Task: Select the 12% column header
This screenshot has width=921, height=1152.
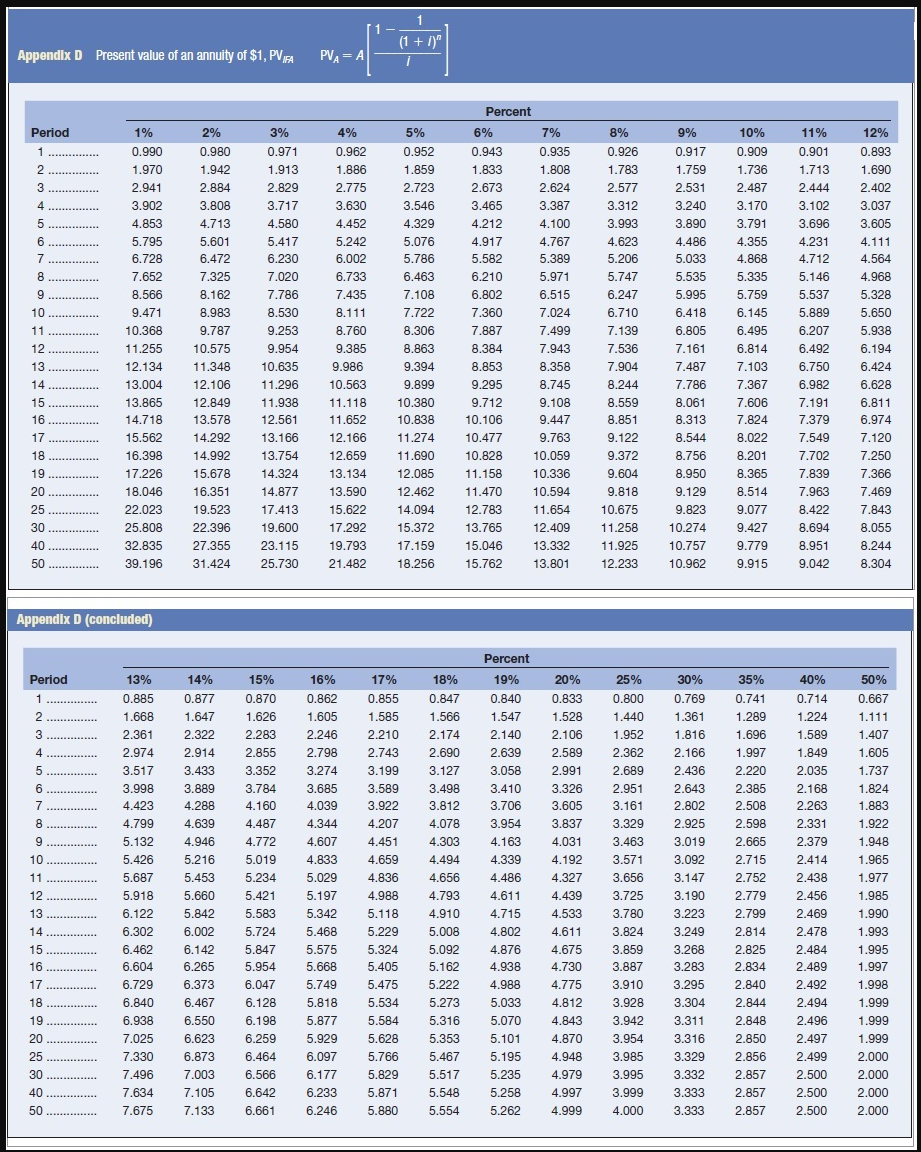Action: pyautogui.click(x=875, y=133)
